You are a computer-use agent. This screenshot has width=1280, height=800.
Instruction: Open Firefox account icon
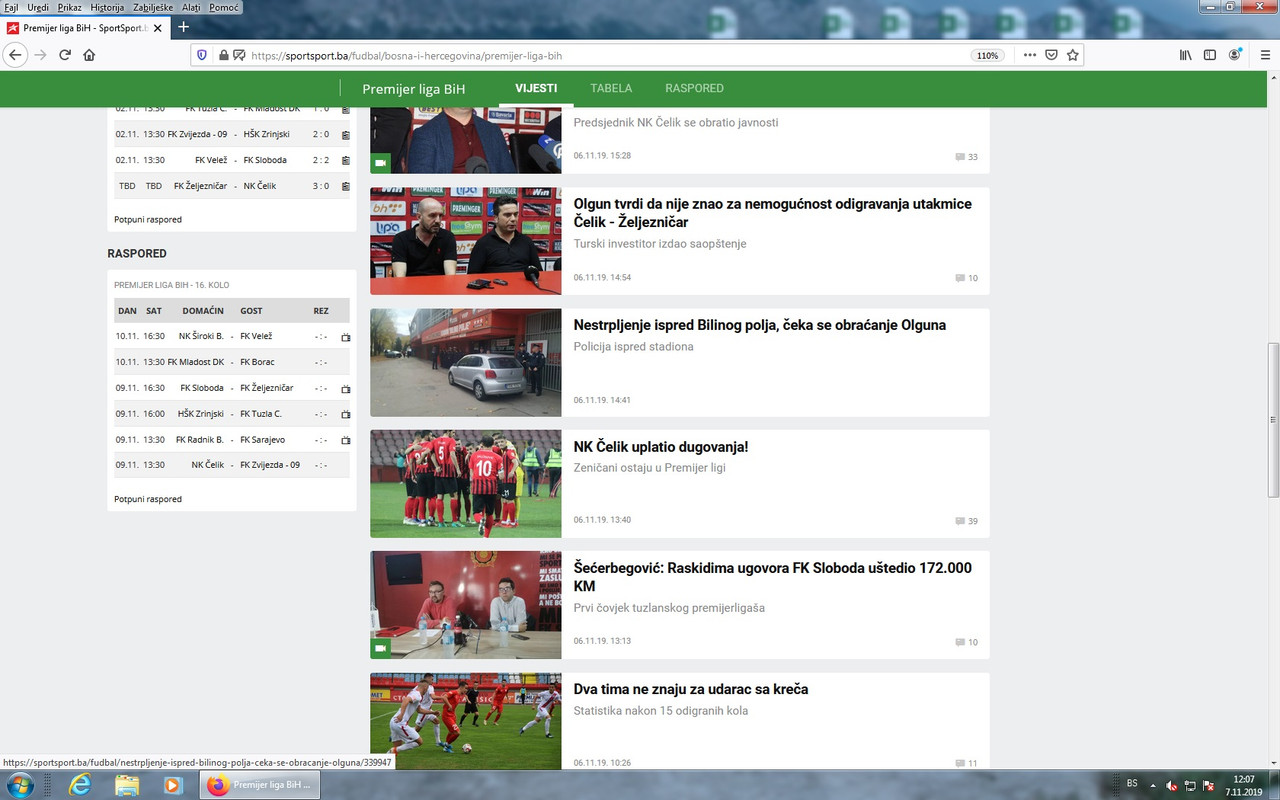click(1235, 55)
